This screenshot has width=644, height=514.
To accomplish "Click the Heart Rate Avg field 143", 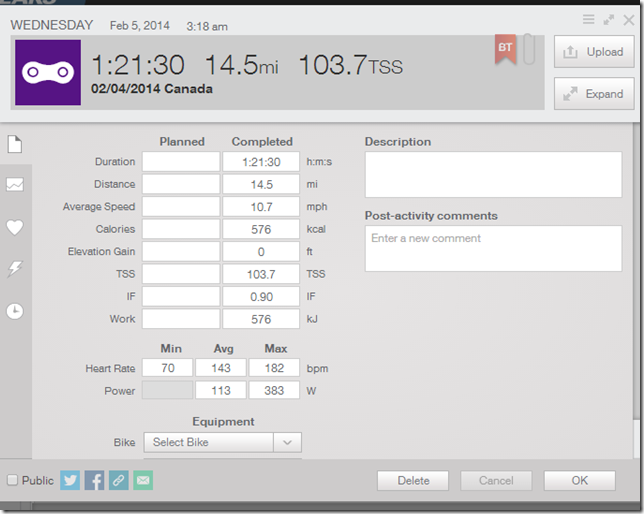I will point(221,368).
